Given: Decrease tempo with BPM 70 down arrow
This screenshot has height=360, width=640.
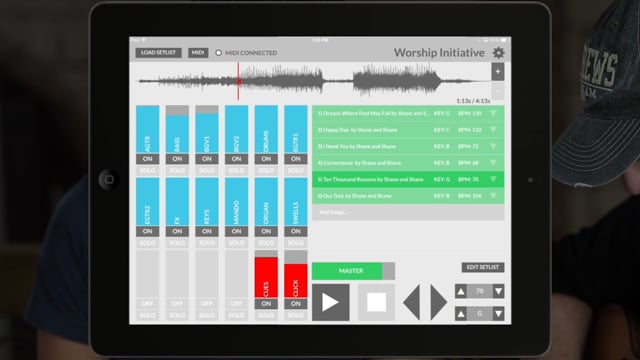Looking at the screenshot, I should click(498, 291).
